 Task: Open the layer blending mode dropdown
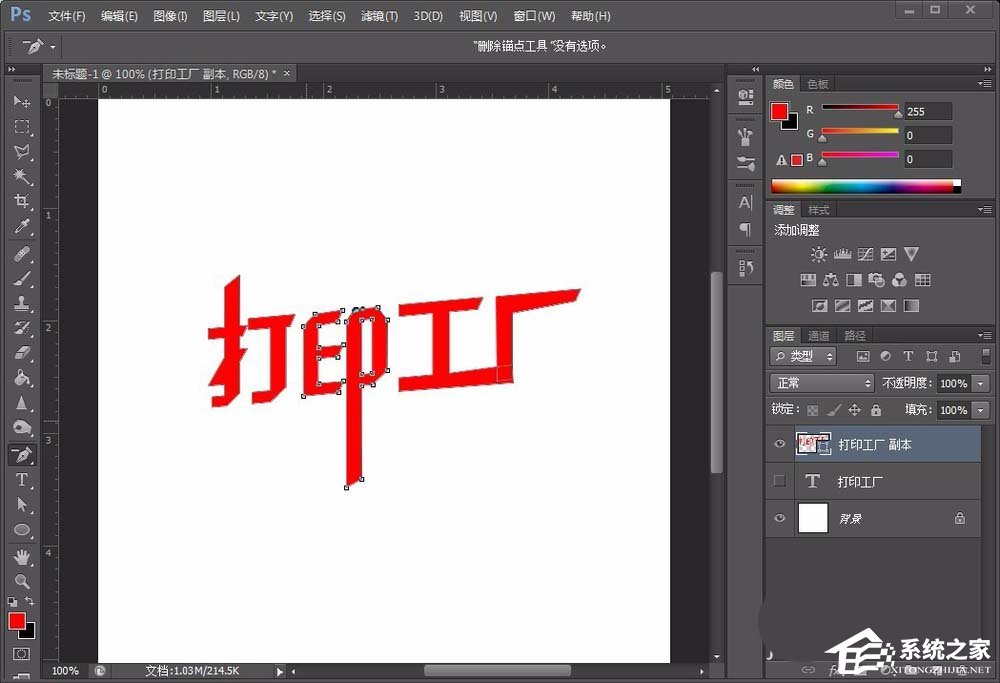point(820,383)
